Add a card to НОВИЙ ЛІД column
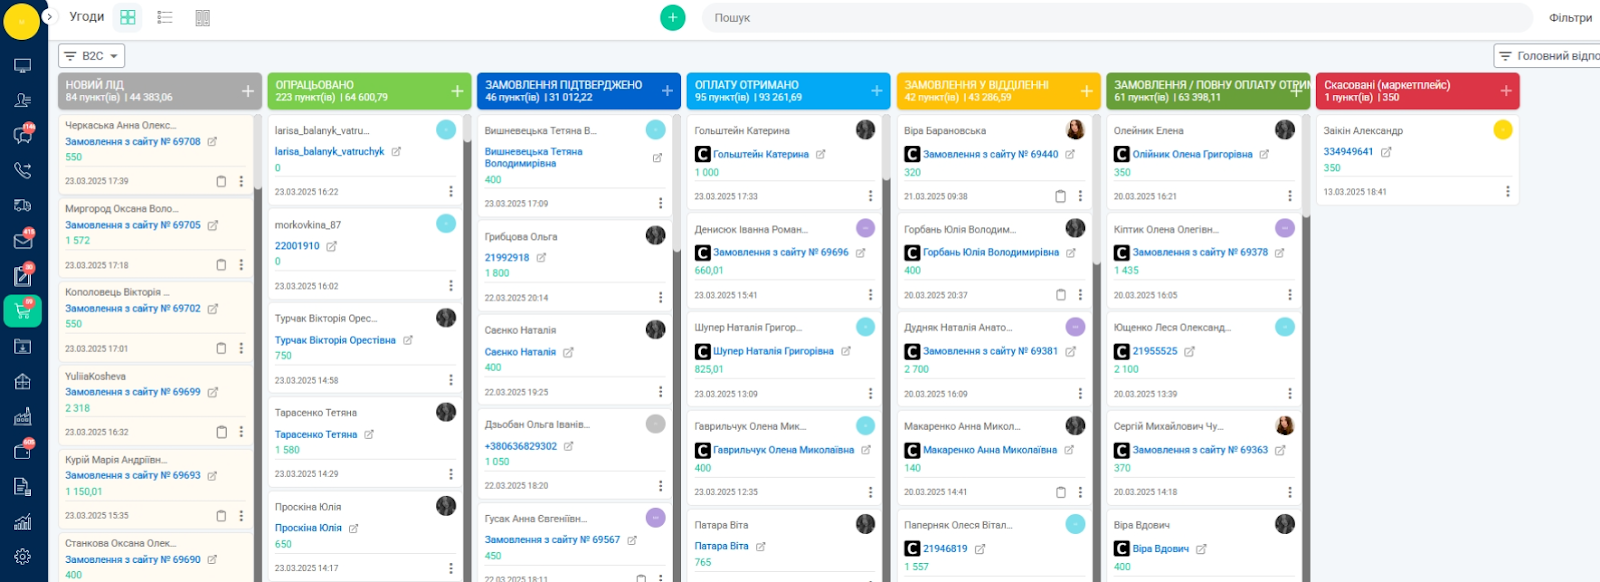The height and width of the screenshot is (582, 1600). coord(247,91)
